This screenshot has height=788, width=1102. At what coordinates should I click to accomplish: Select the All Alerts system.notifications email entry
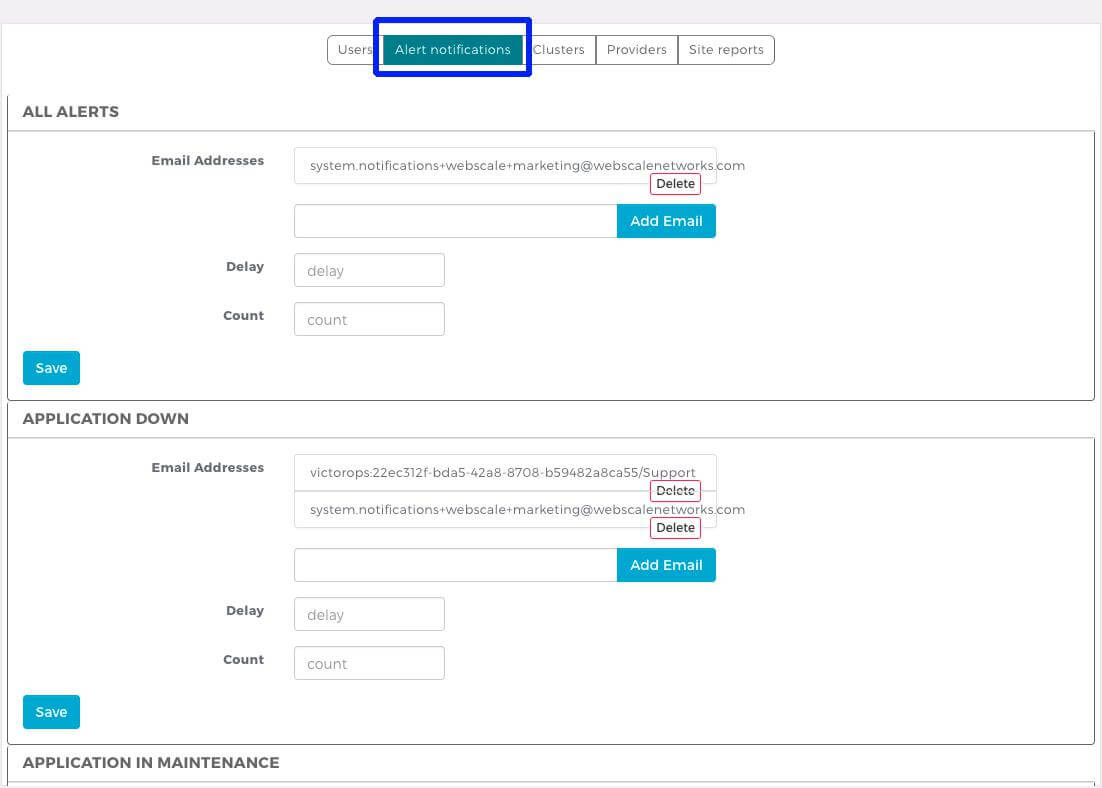[x=502, y=165]
